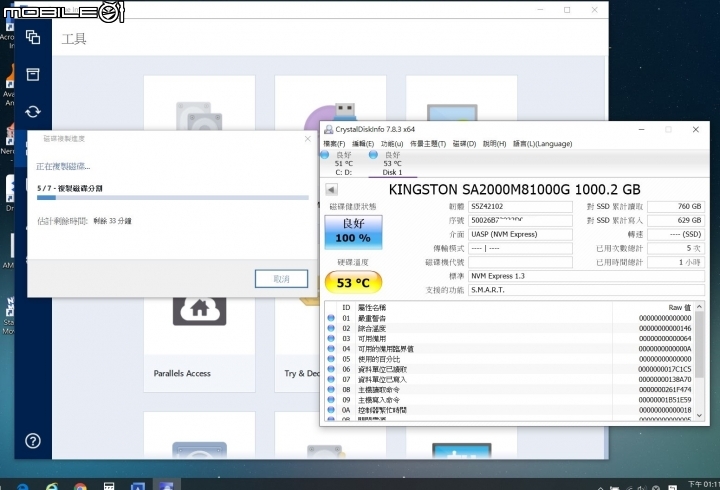This screenshot has width=720, height=490.
Task: Click the taskbar clock showing 下午 01:11
Action: click(x=703, y=484)
